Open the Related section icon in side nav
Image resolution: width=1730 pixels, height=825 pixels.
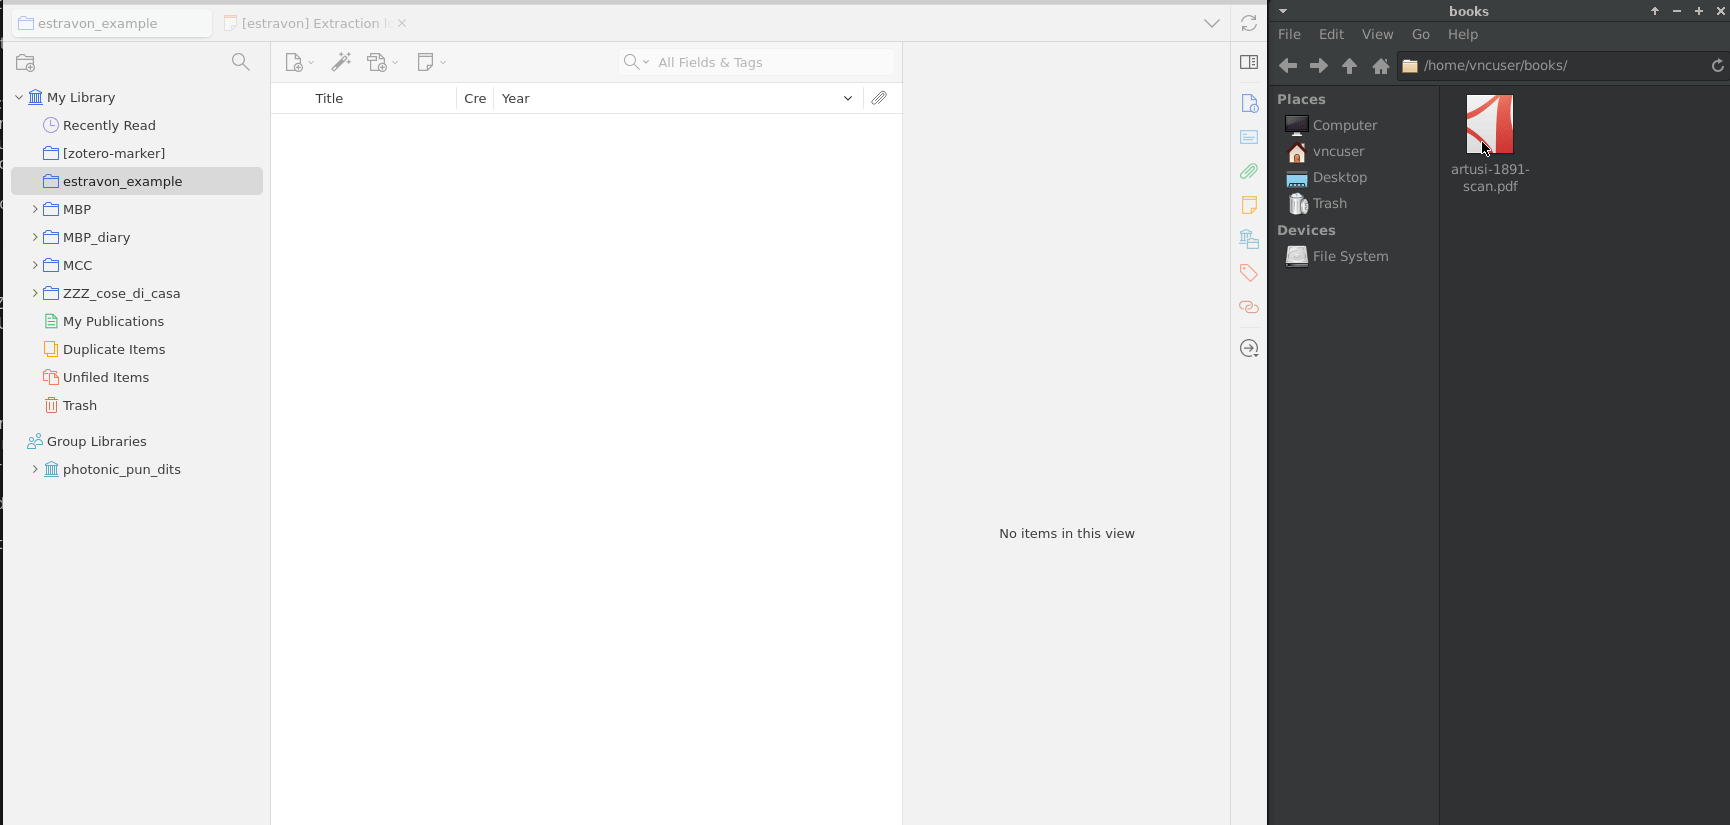point(1249,307)
